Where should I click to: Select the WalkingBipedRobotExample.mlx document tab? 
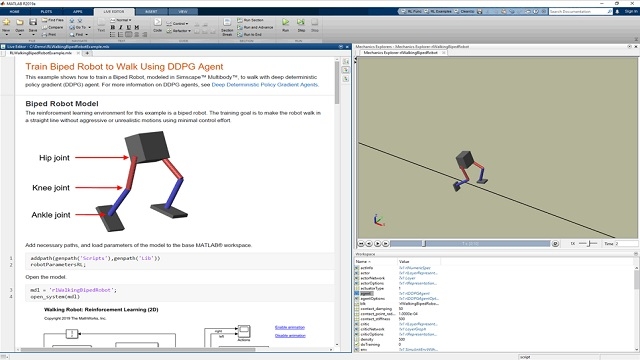click(x=40, y=53)
